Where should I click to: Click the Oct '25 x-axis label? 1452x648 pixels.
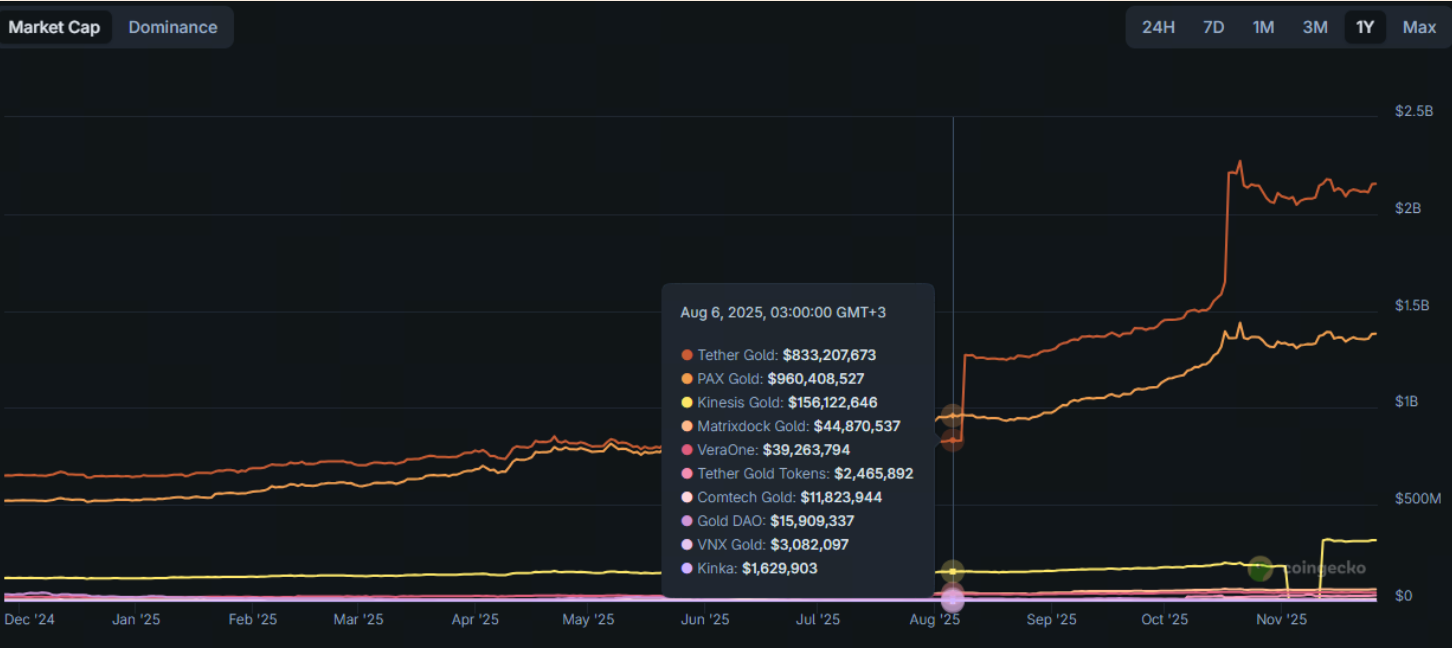pyautogui.click(x=1164, y=620)
